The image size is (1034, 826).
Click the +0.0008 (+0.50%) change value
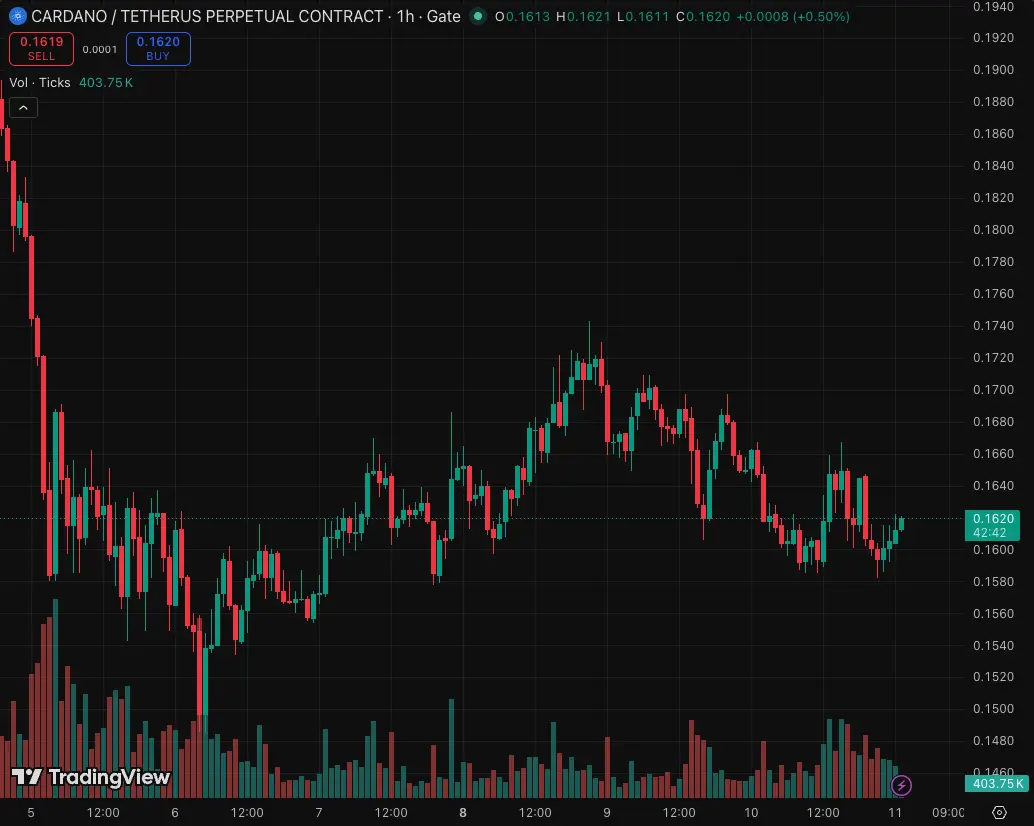[x=793, y=16]
